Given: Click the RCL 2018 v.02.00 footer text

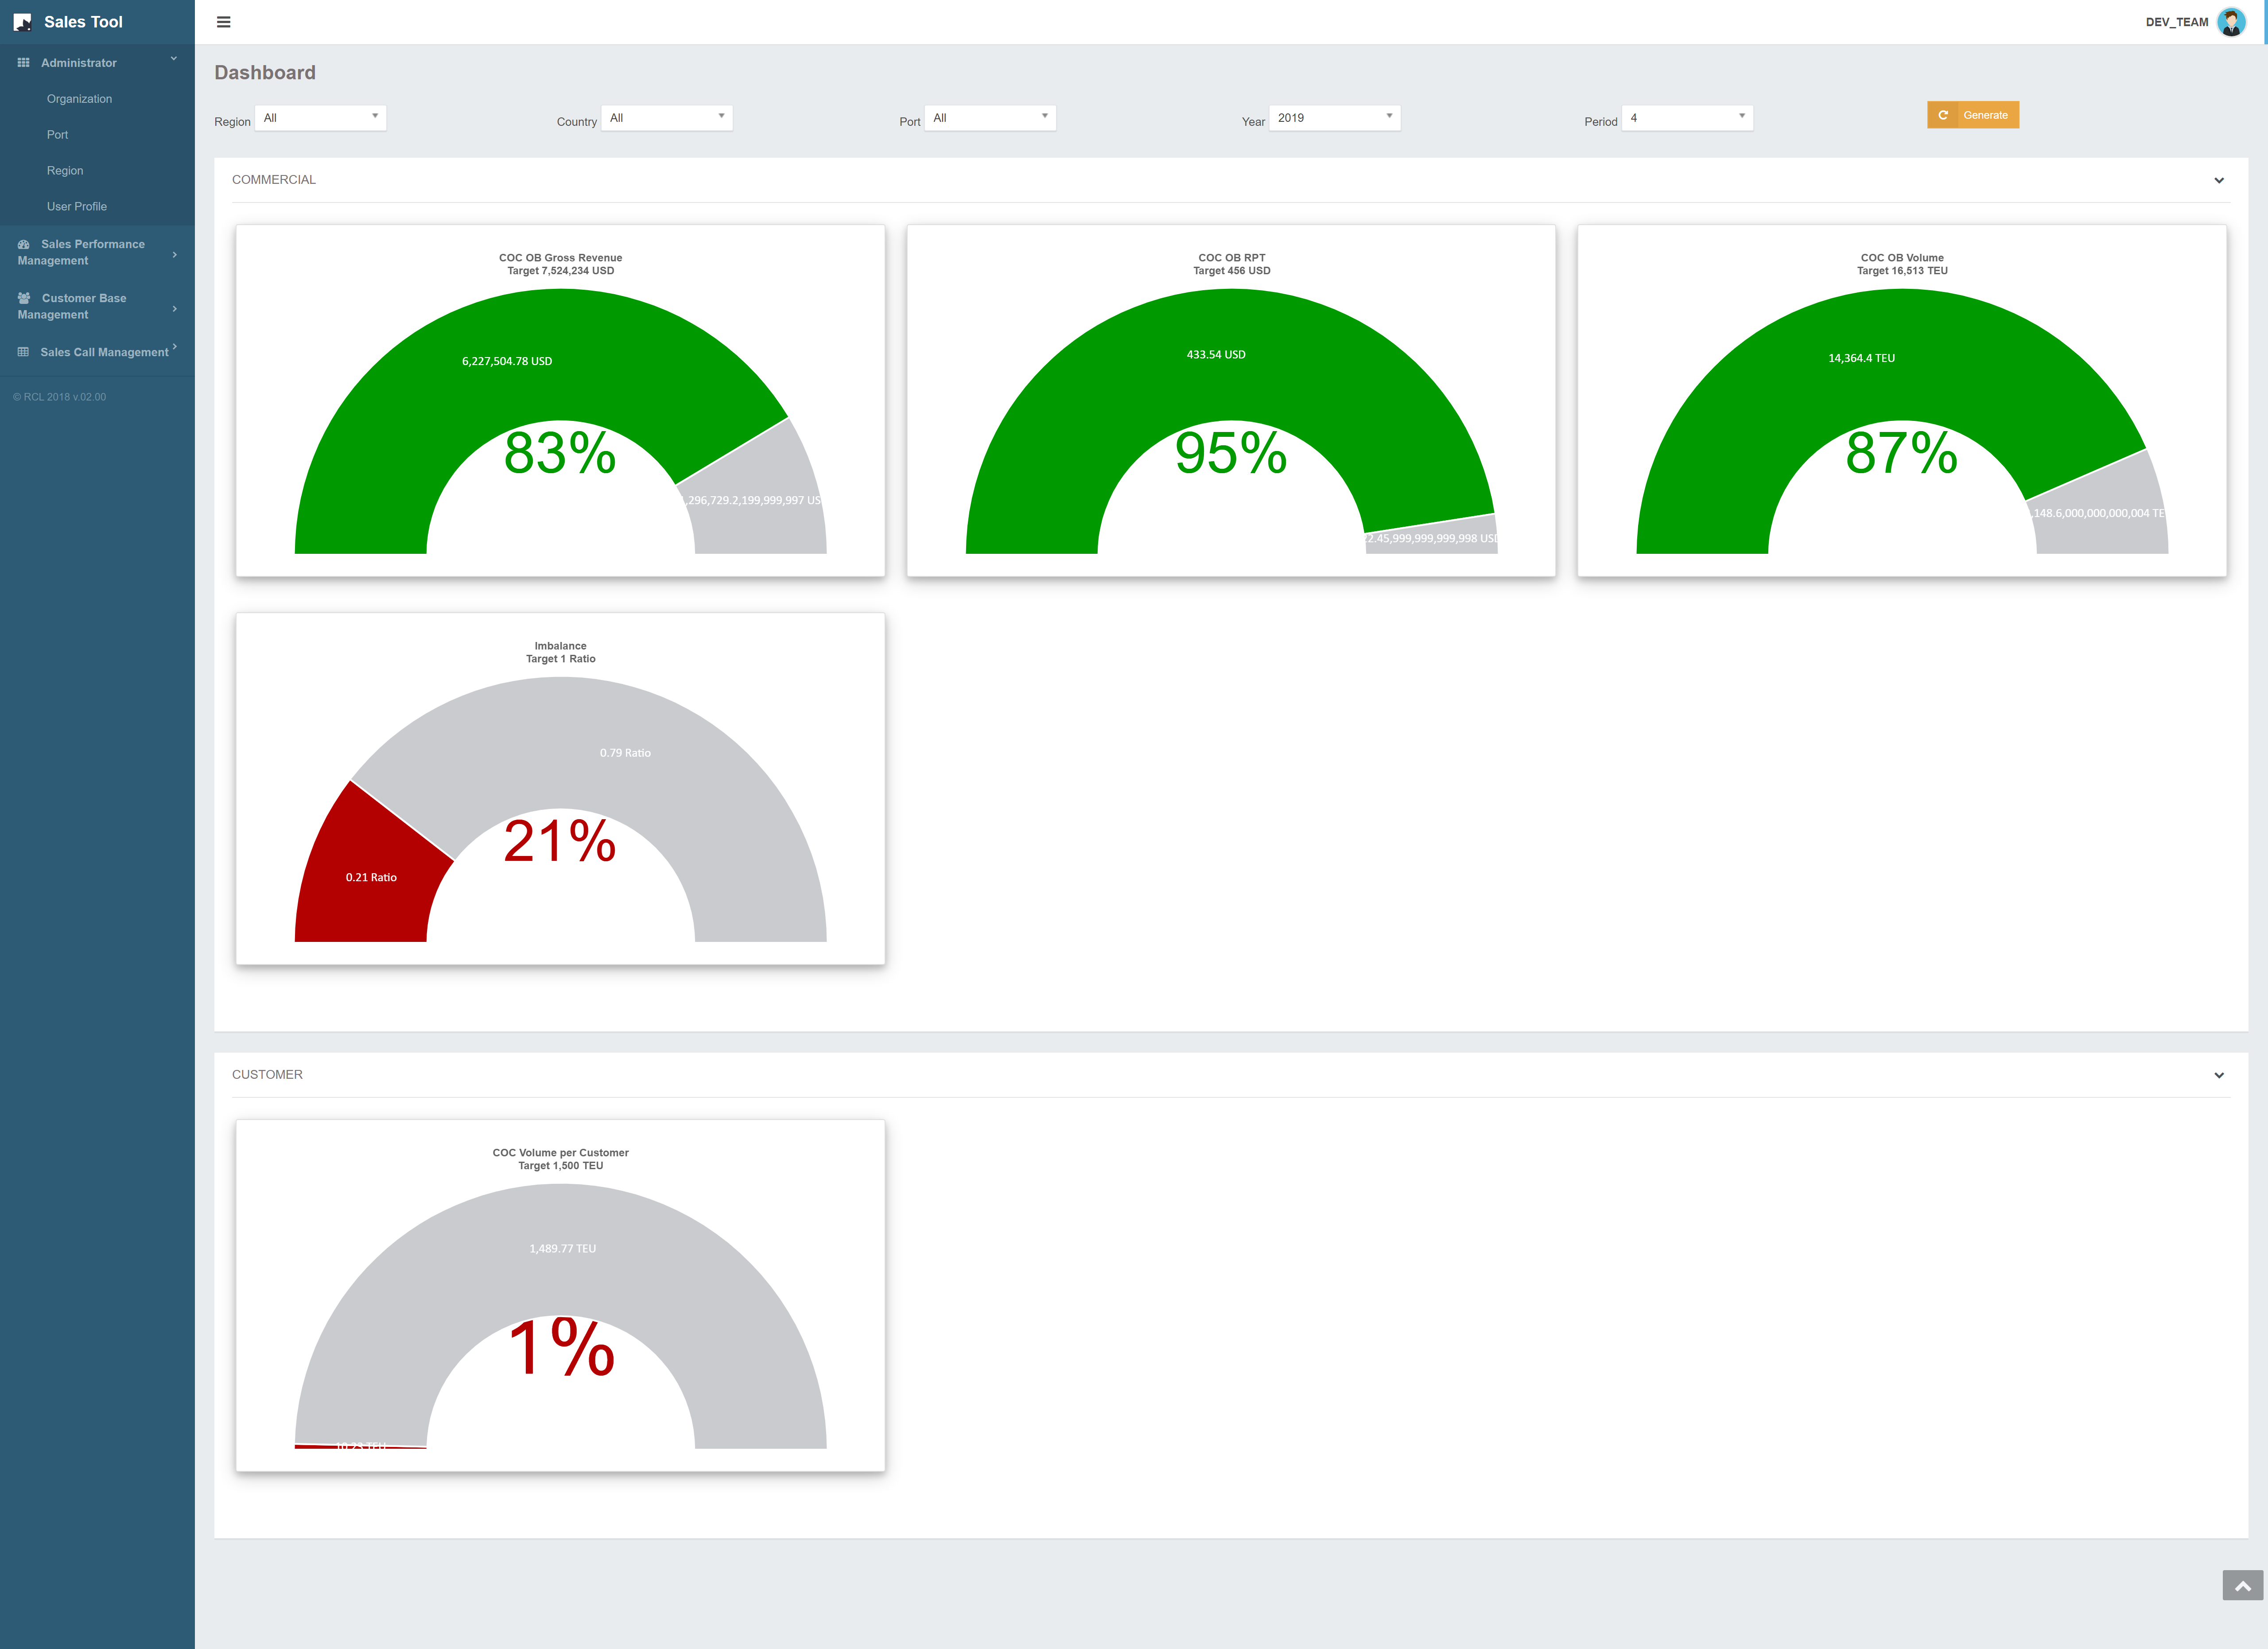Looking at the screenshot, I should 59,397.
